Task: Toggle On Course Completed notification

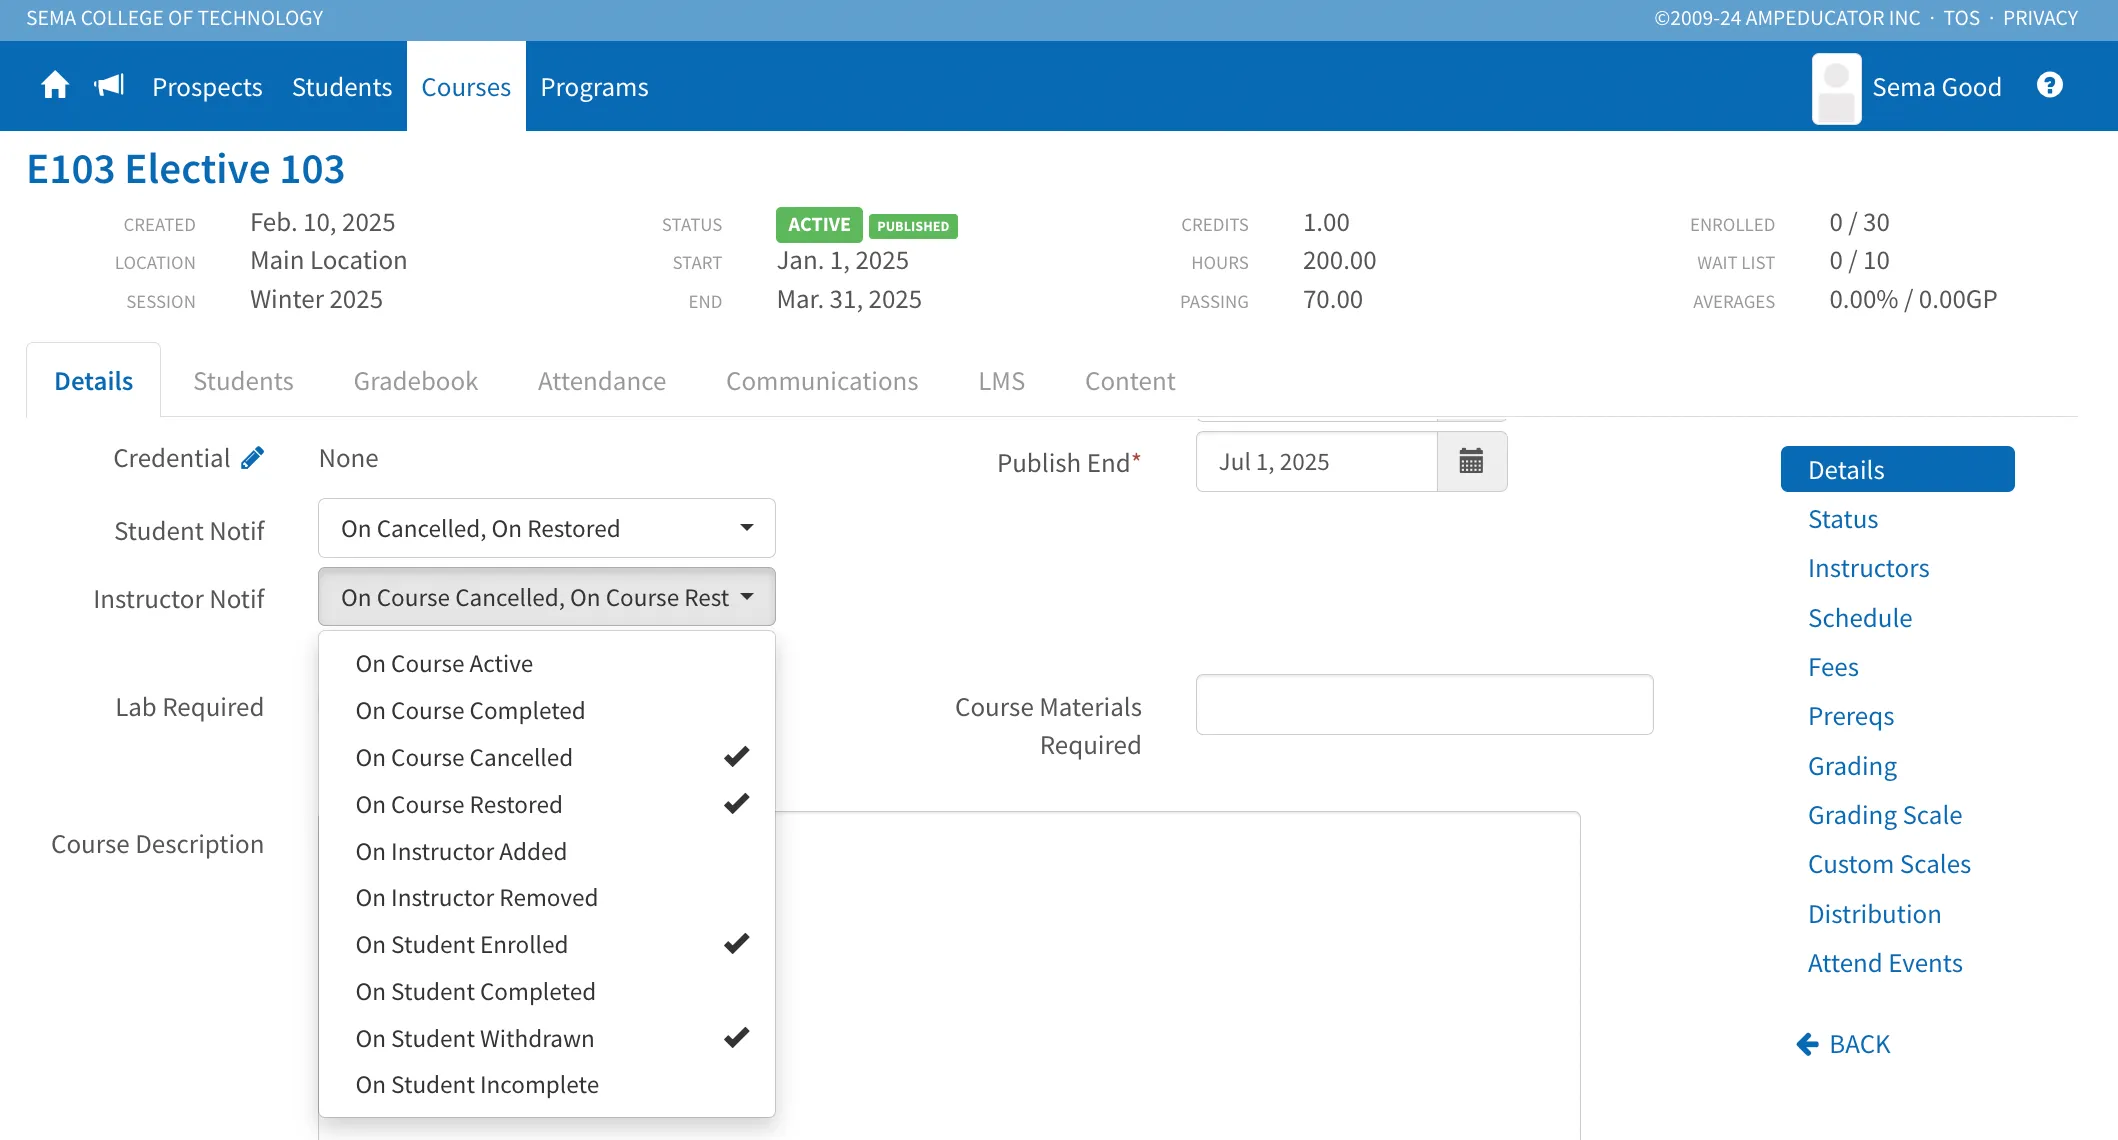Action: point(546,711)
